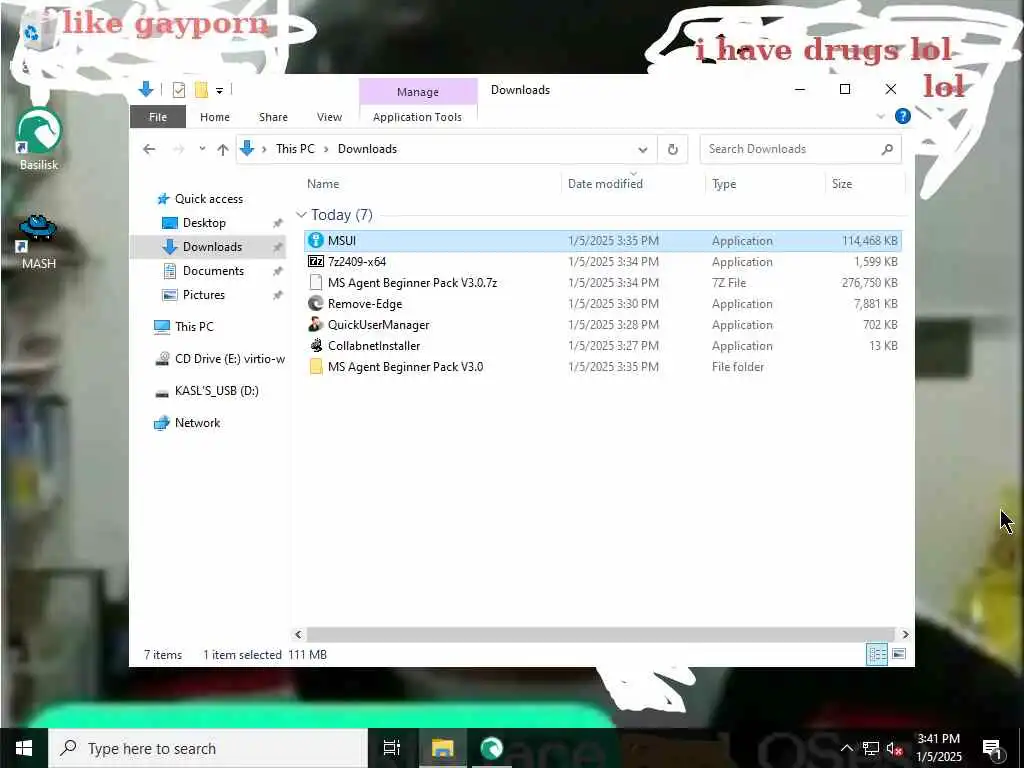
Task: Click the horizontal scrollbar track
Action: point(600,634)
